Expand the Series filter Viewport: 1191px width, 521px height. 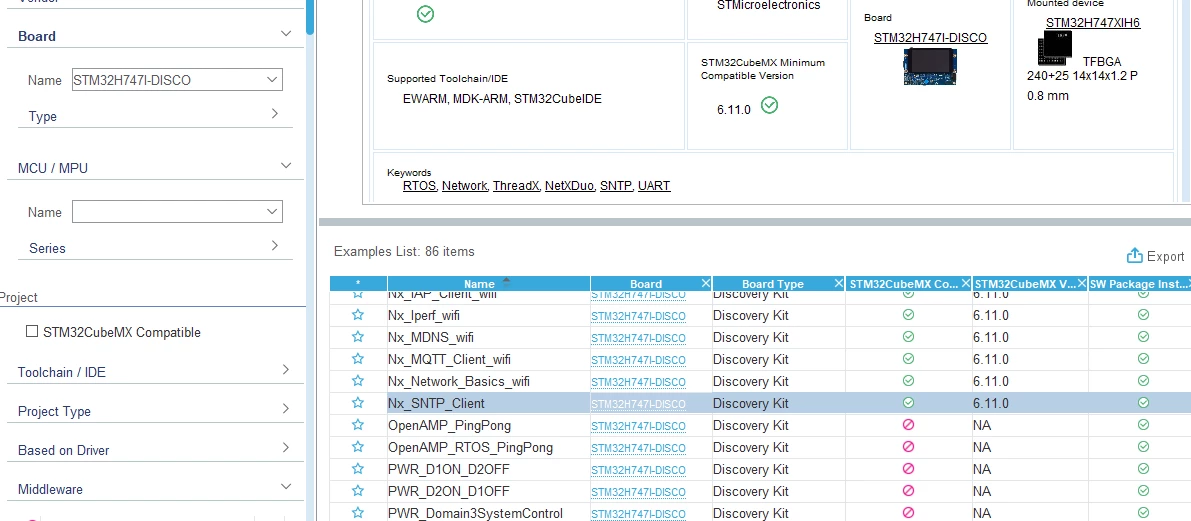coord(275,246)
